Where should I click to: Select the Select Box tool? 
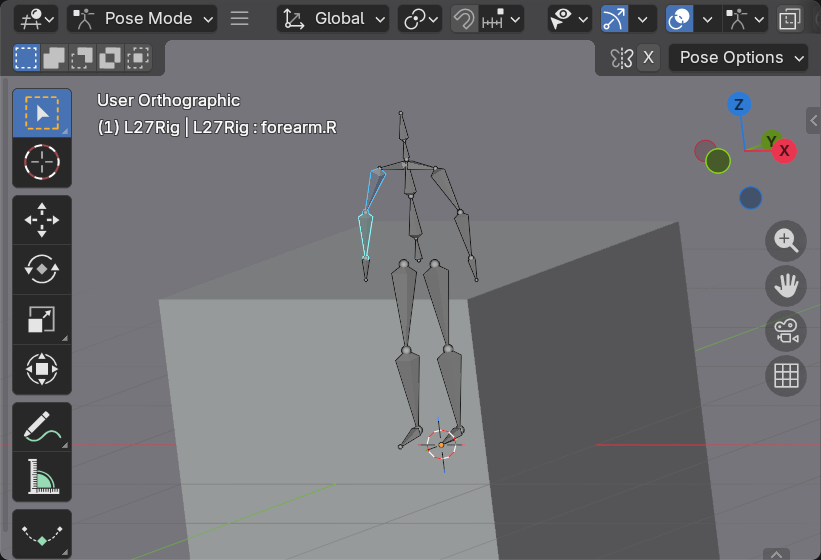[x=42, y=113]
